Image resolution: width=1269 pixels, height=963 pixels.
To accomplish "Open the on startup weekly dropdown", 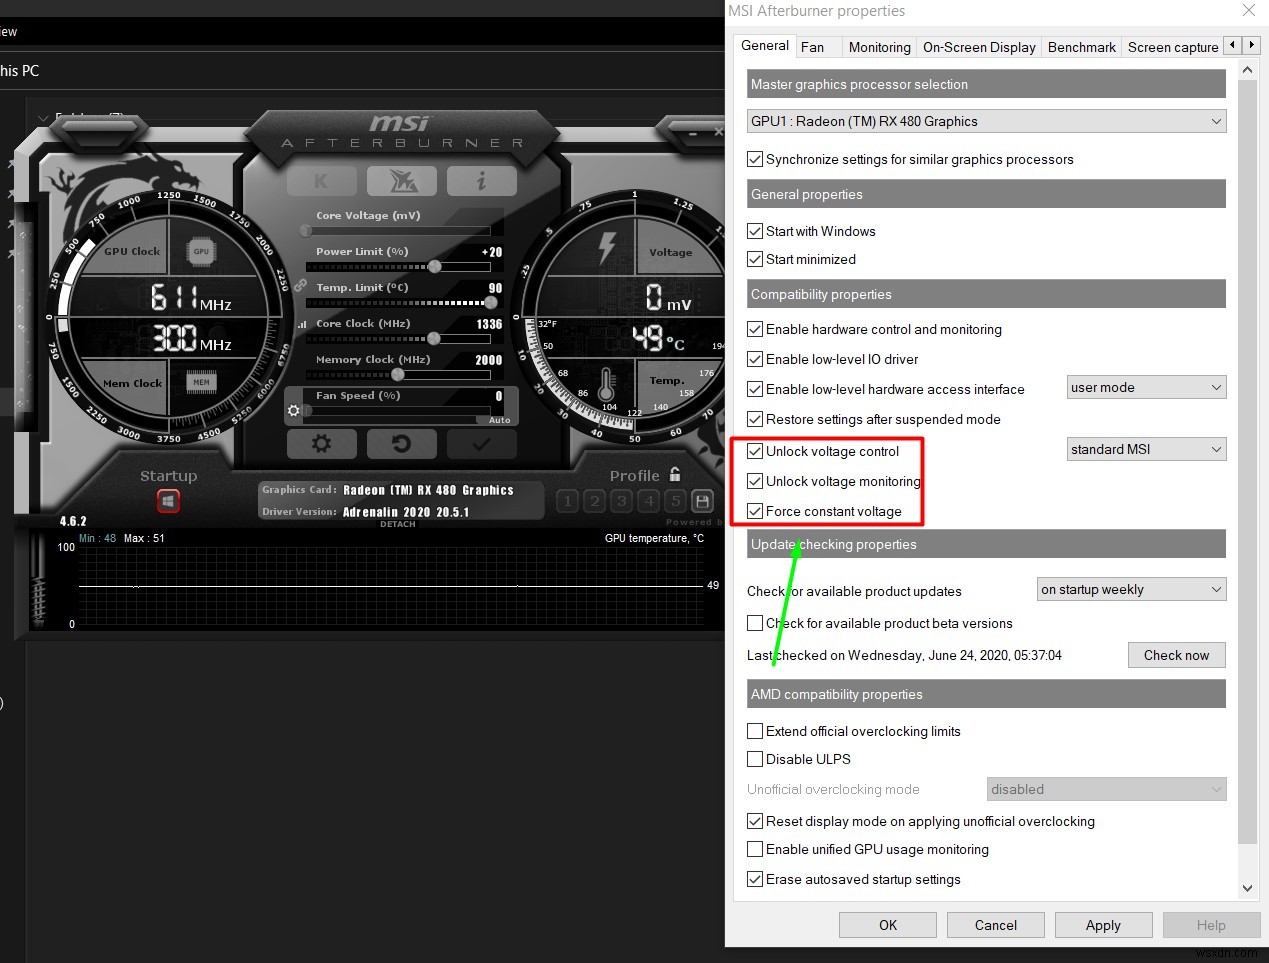I will coord(1131,589).
